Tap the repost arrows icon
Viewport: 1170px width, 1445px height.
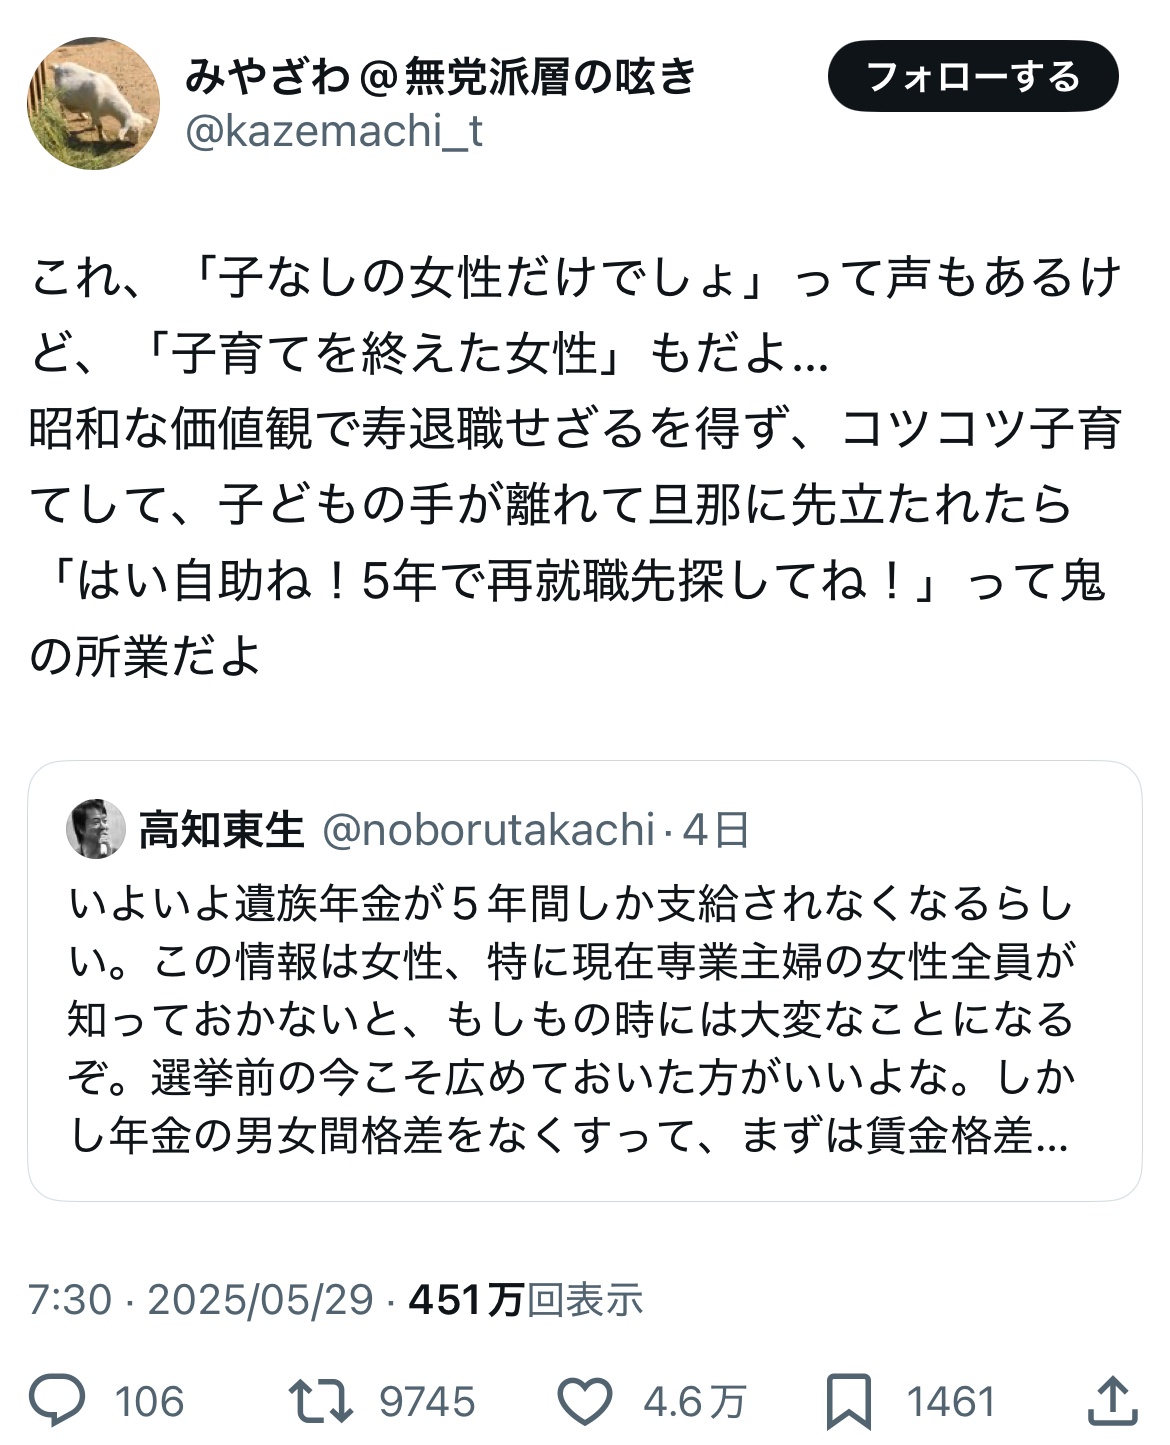click(320, 1401)
